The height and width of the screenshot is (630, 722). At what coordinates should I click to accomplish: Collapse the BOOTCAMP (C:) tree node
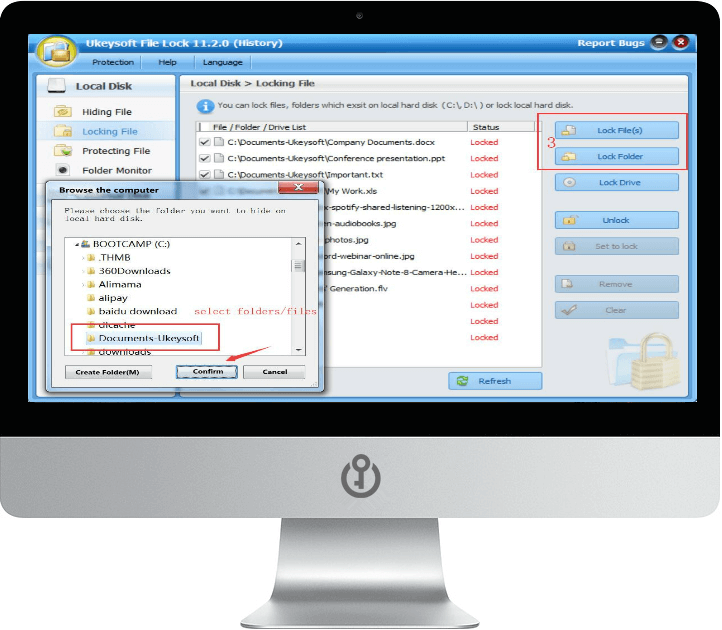point(77,244)
